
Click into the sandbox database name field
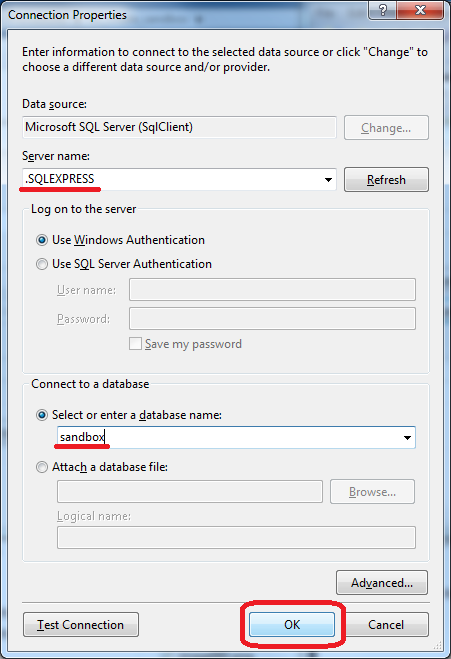228,438
